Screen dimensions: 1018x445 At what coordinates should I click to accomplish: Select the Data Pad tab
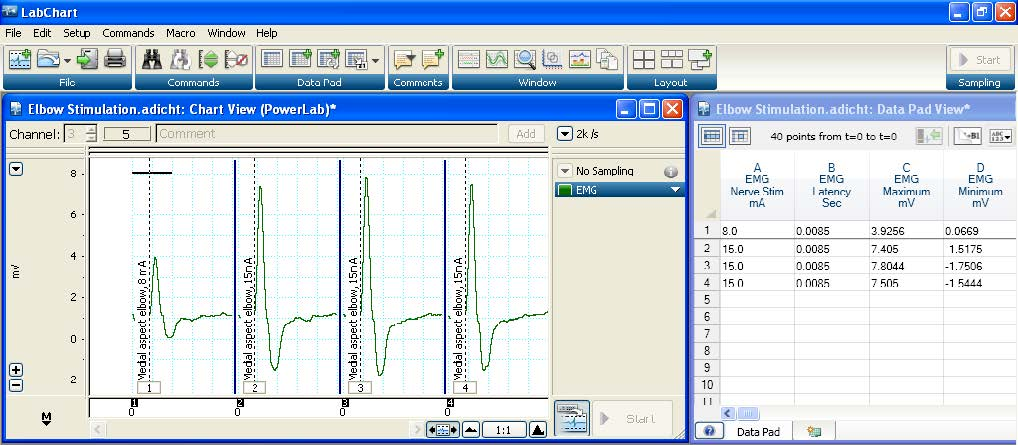[760, 431]
